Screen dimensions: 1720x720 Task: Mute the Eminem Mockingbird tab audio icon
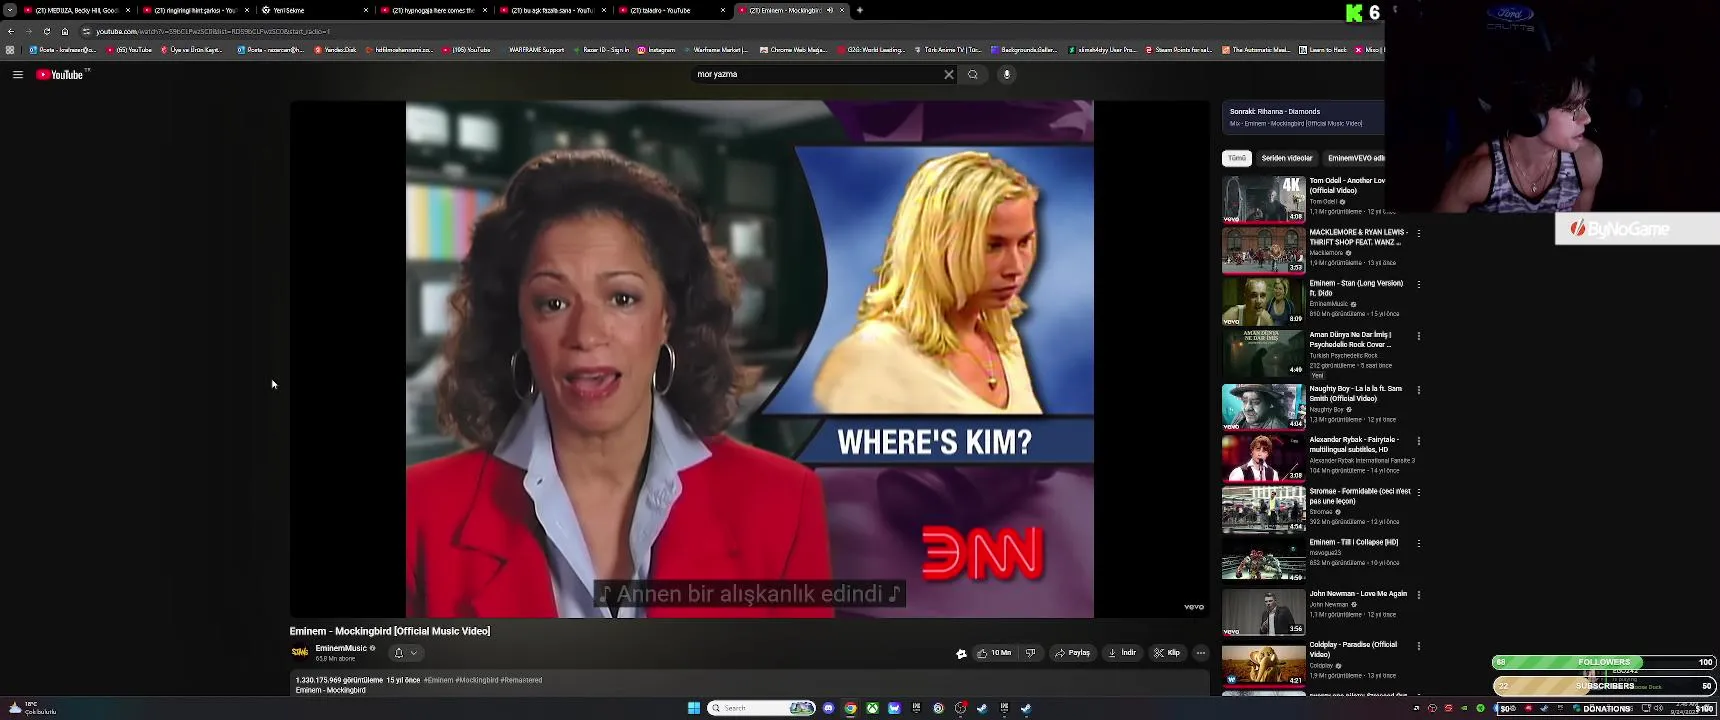pyautogui.click(x=829, y=10)
